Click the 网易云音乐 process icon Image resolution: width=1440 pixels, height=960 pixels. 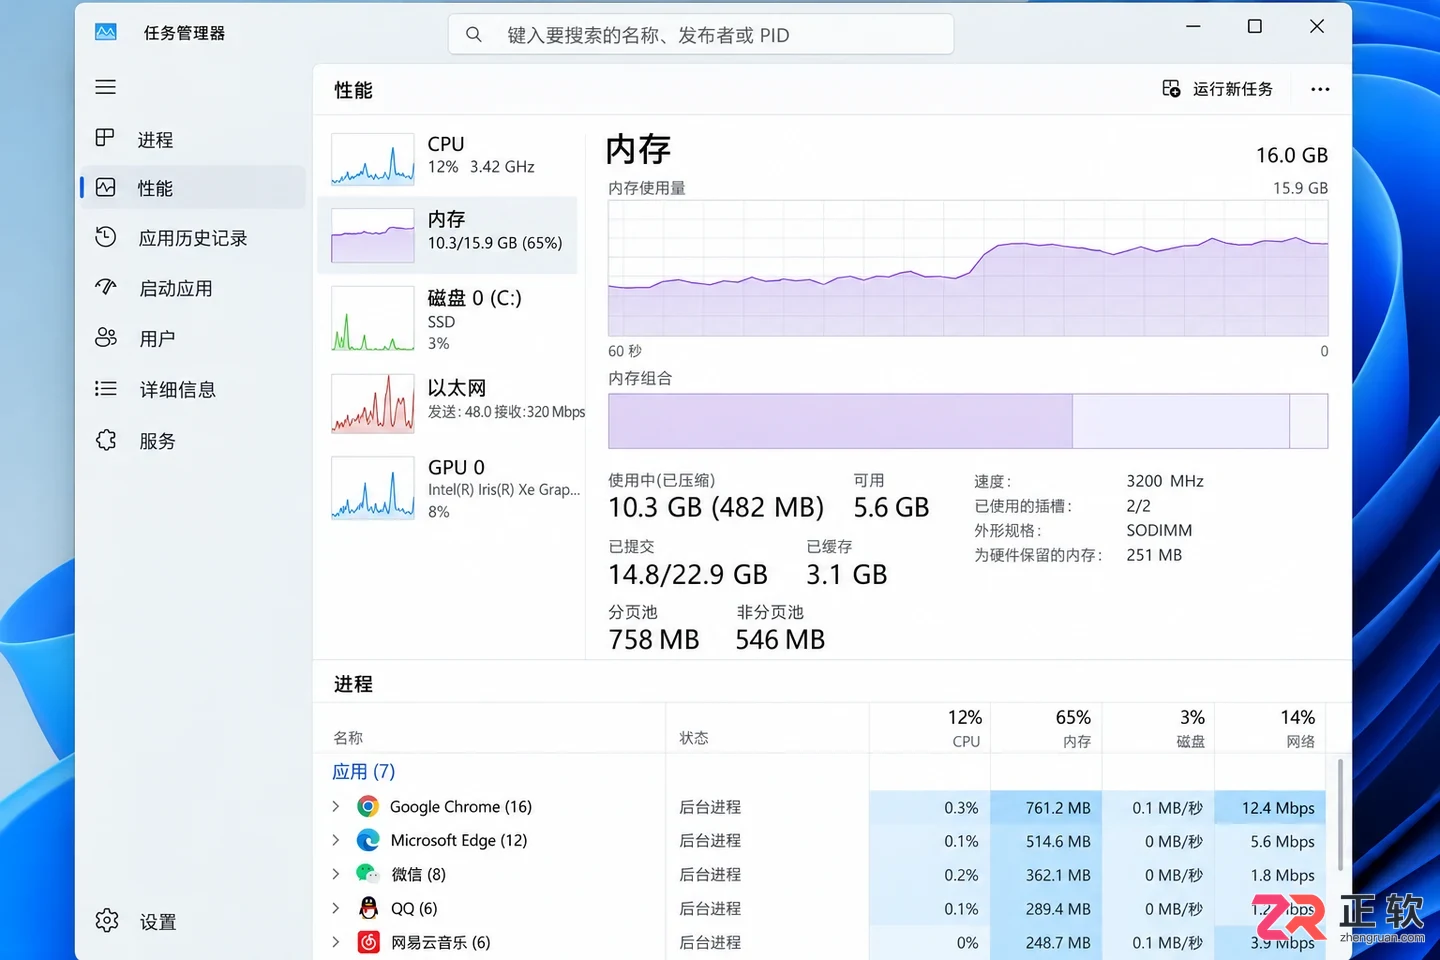click(368, 942)
